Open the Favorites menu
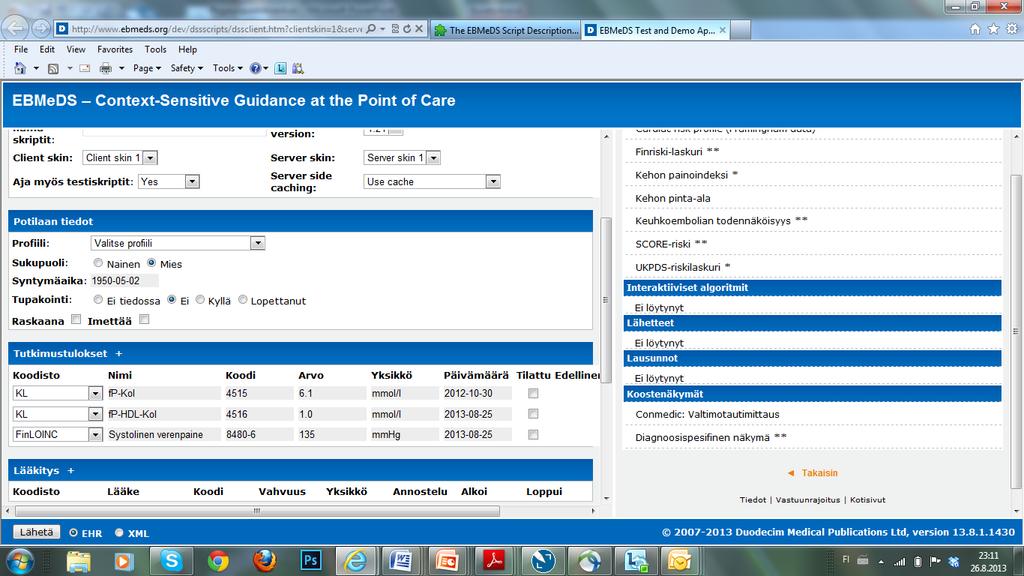1024x576 pixels. pos(115,50)
